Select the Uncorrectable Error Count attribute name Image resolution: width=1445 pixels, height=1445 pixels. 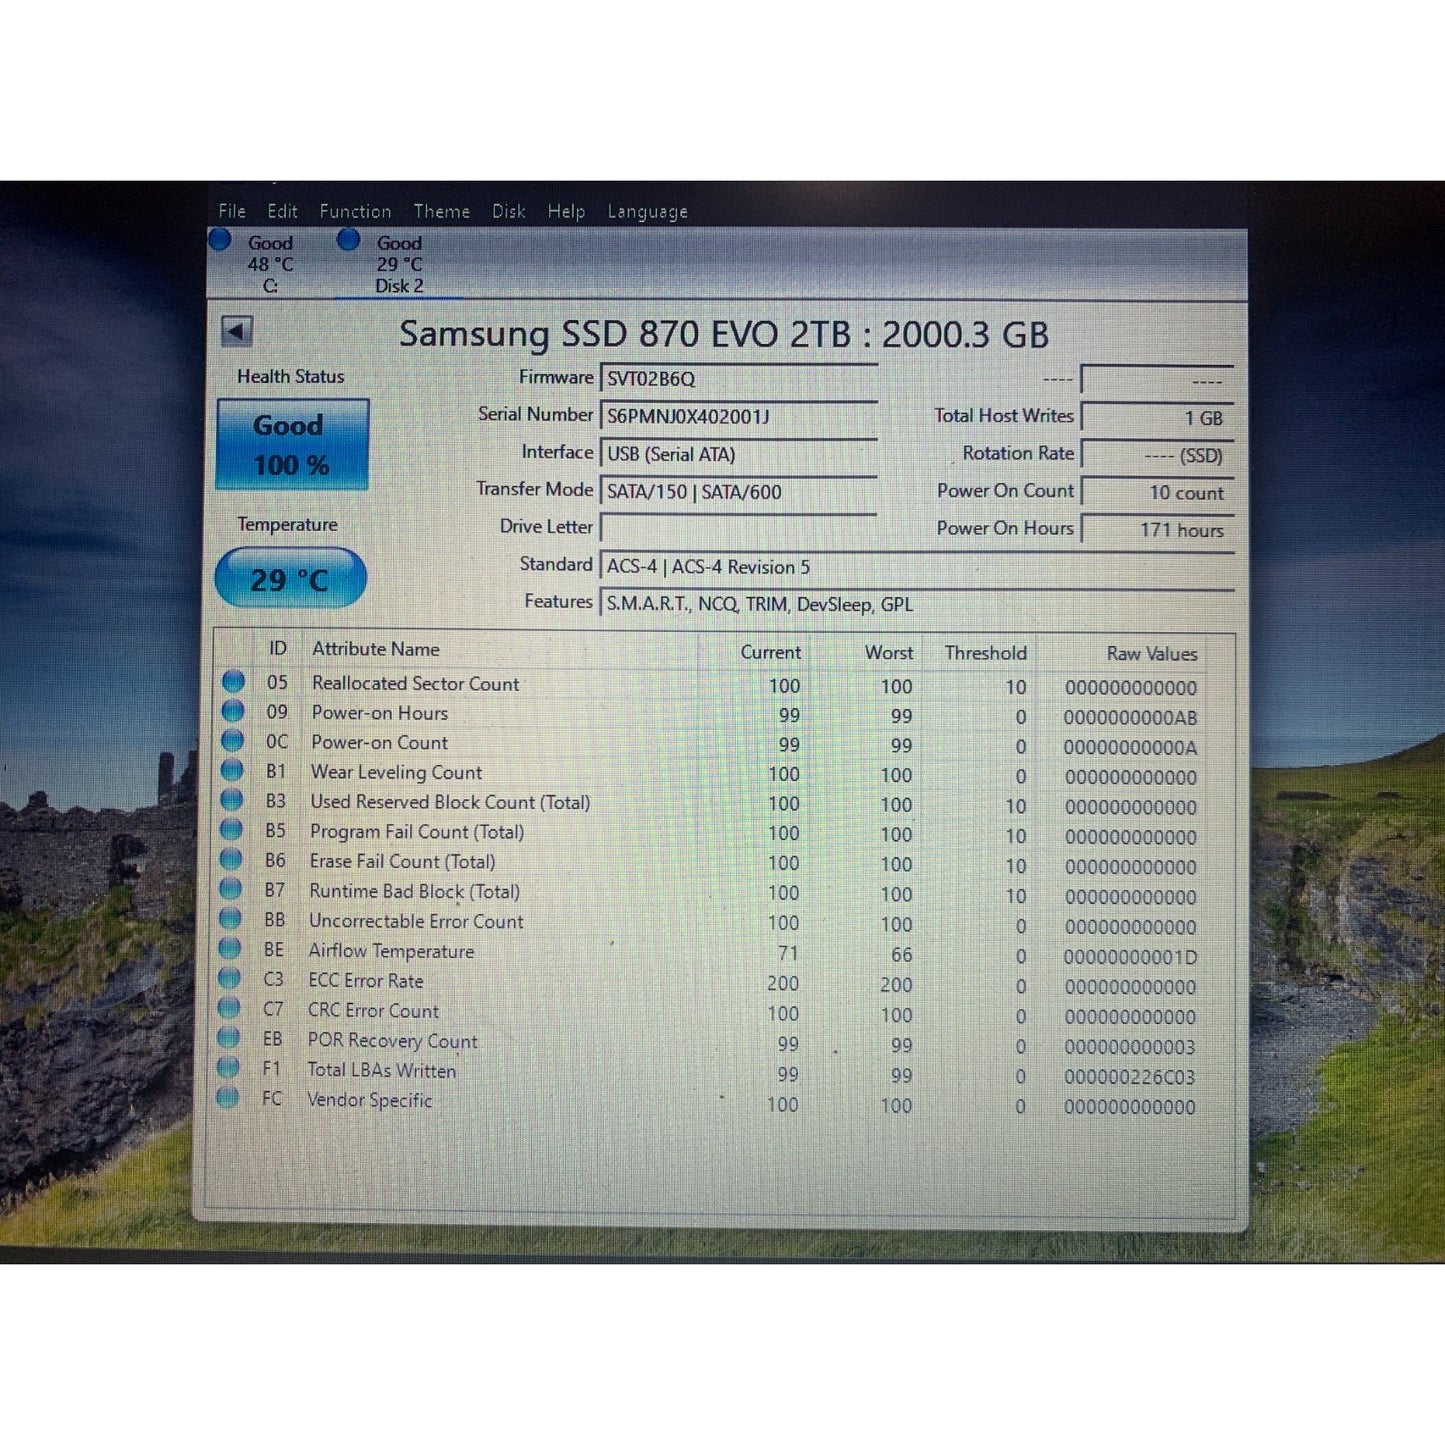(416, 921)
